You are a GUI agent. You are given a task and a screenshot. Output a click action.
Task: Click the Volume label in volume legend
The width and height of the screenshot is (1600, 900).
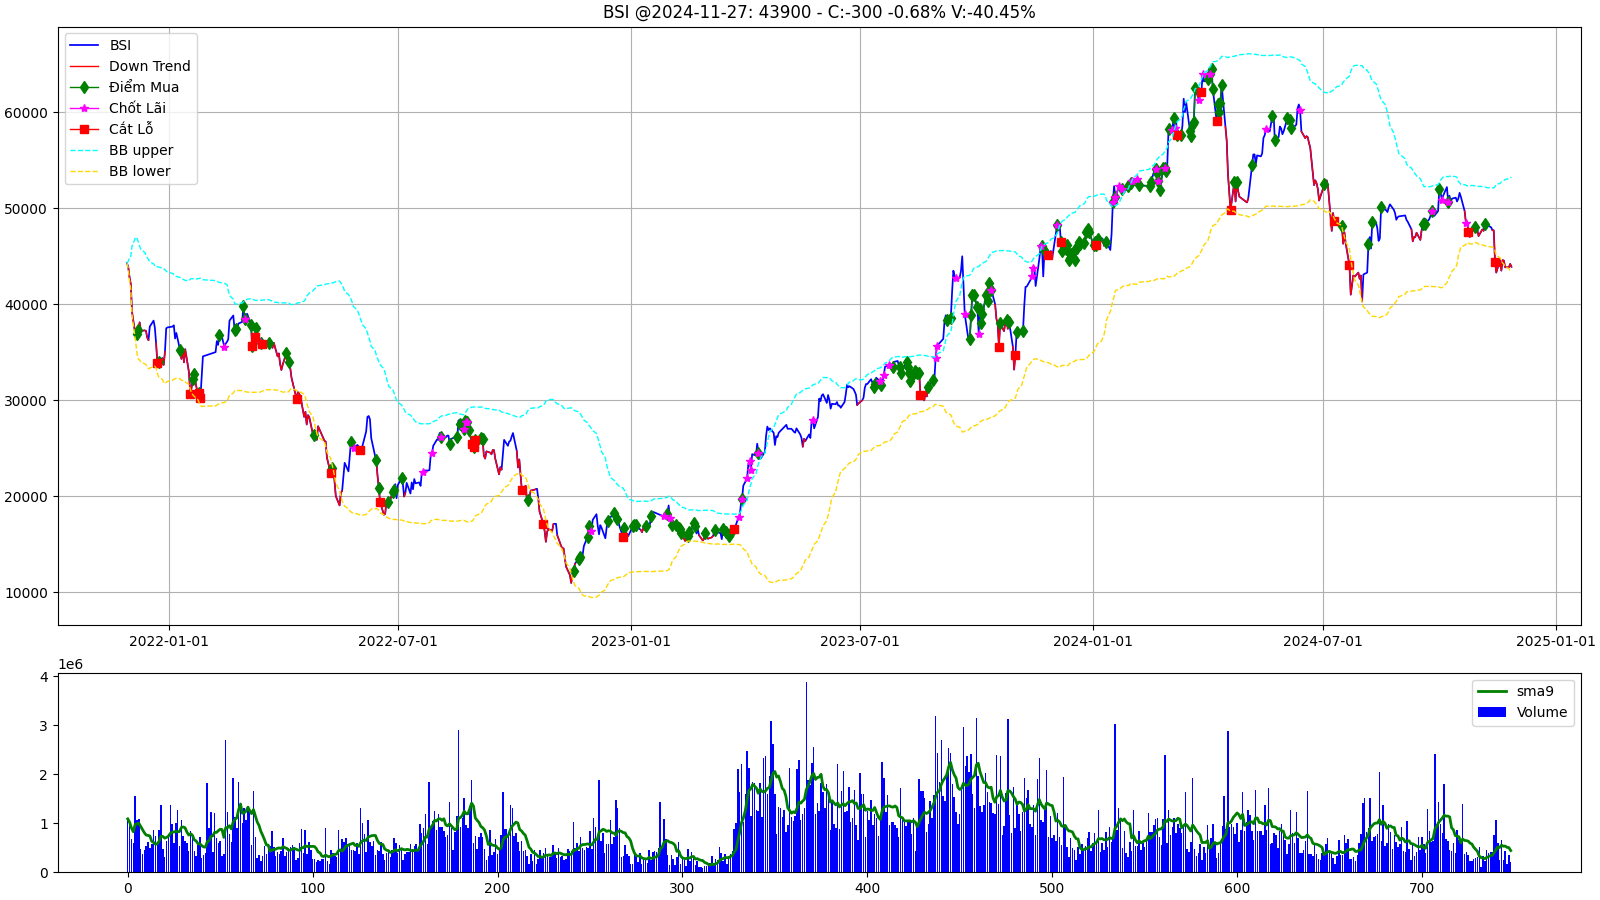(x=1542, y=712)
